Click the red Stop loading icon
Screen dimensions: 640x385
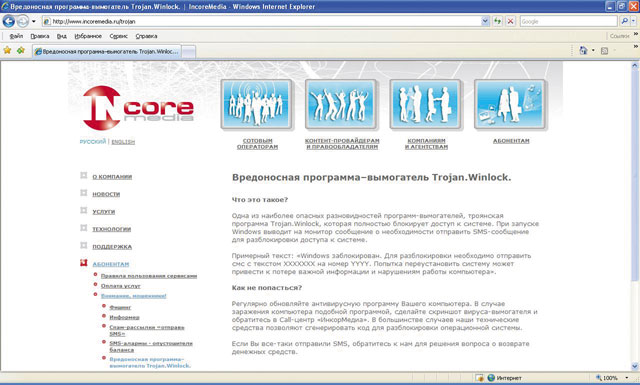click(x=510, y=21)
